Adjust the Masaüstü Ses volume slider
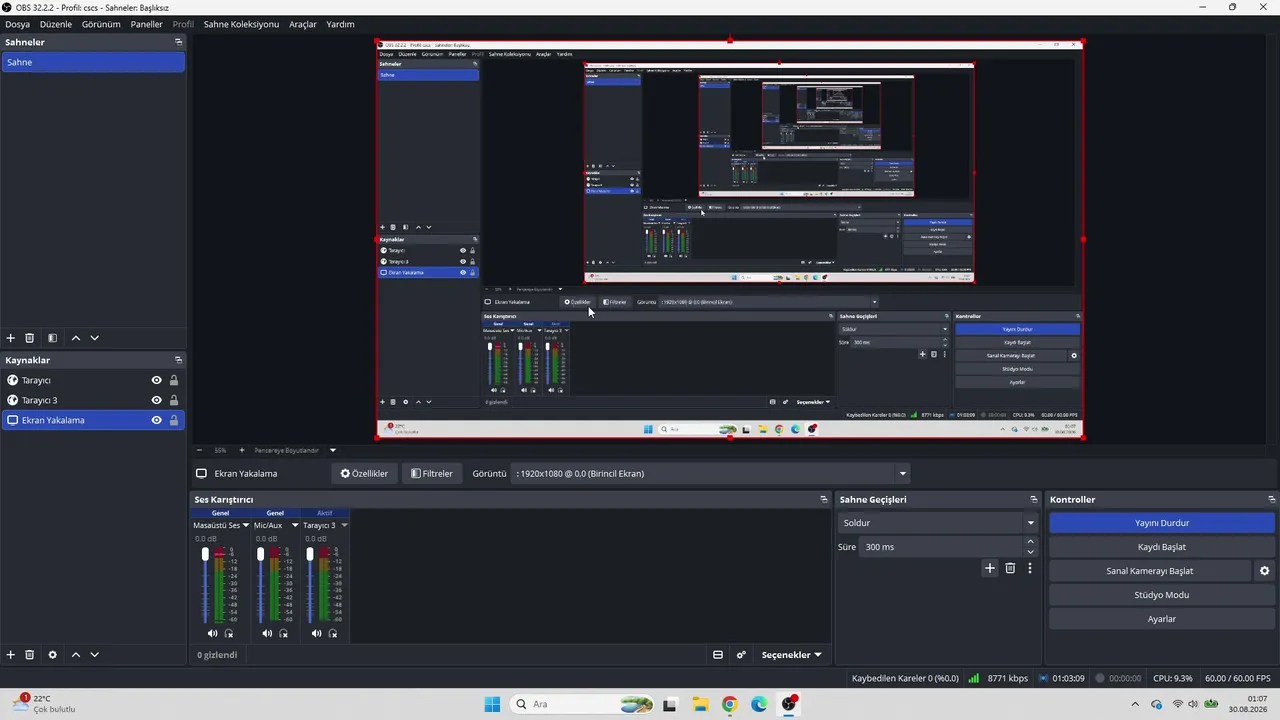The width and height of the screenshot is (1280, 720). [205, 553]
